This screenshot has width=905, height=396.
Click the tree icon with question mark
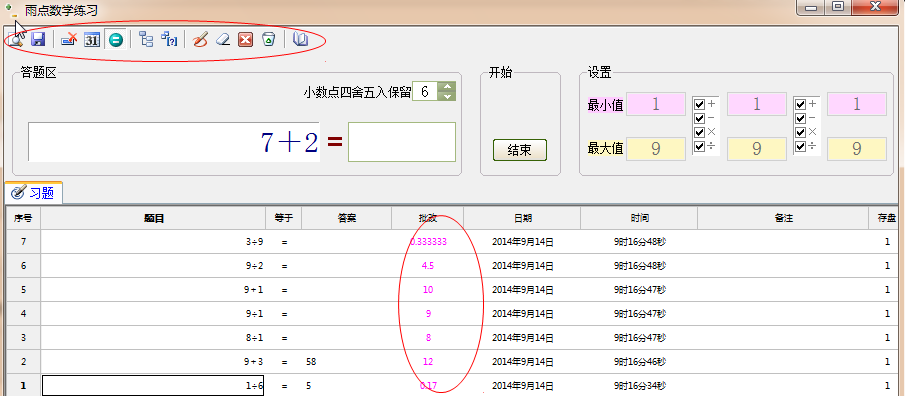[169, 40]
